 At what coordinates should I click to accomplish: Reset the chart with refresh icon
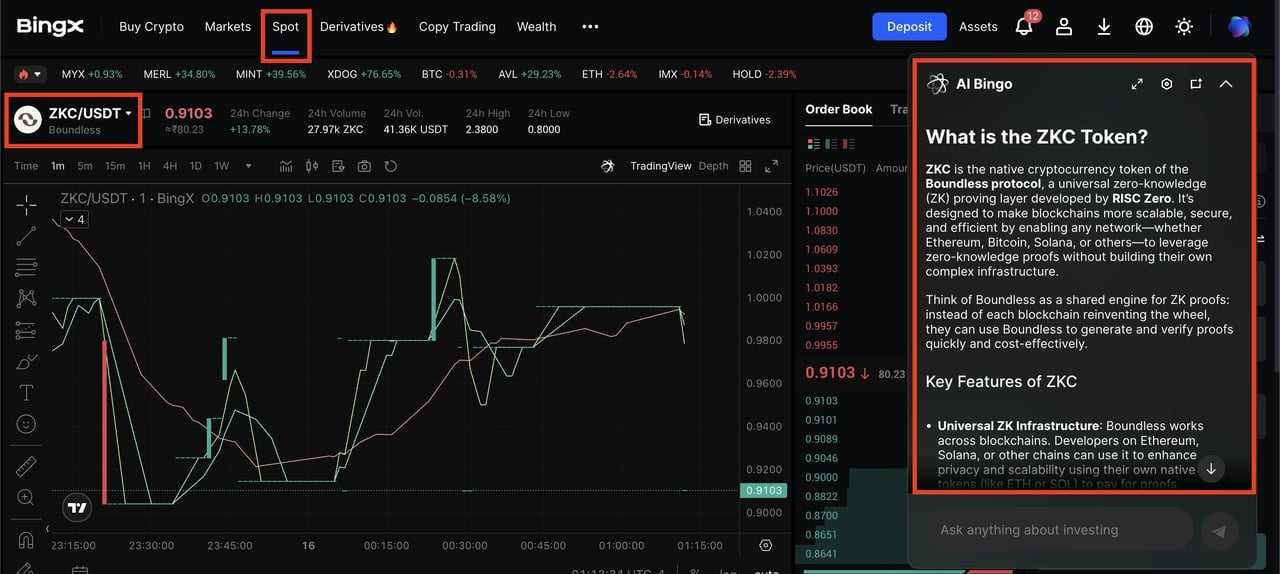(x=391, y=166)
